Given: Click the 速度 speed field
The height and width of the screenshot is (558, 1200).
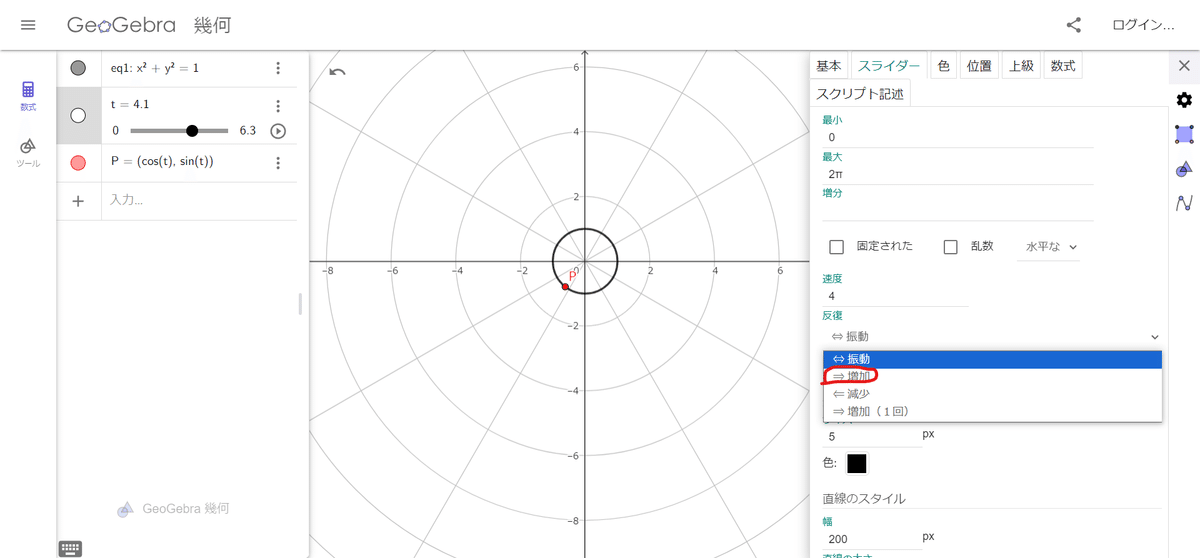Looking at the screenshot, I should [895, 296].
